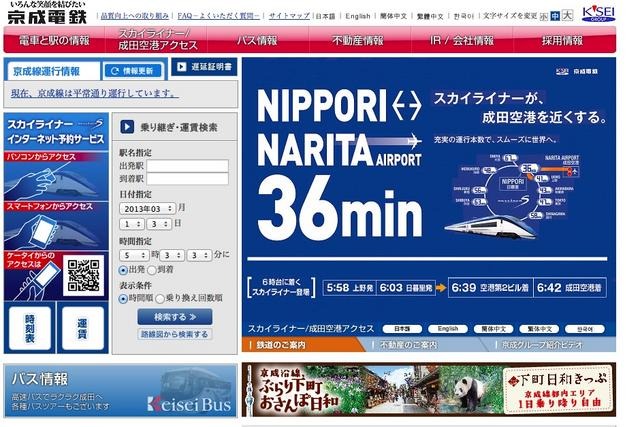This screenshot has height=427, width=640.
Task: Open the Shitamachi walk ticket banner
Action: pos(429,389)
